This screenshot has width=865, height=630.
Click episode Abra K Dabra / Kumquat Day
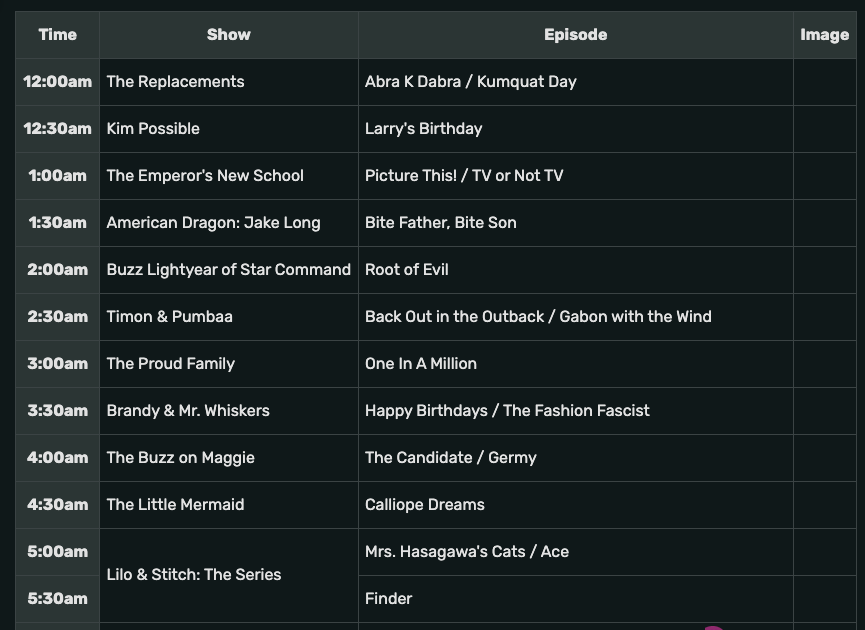tap(471, 82)
